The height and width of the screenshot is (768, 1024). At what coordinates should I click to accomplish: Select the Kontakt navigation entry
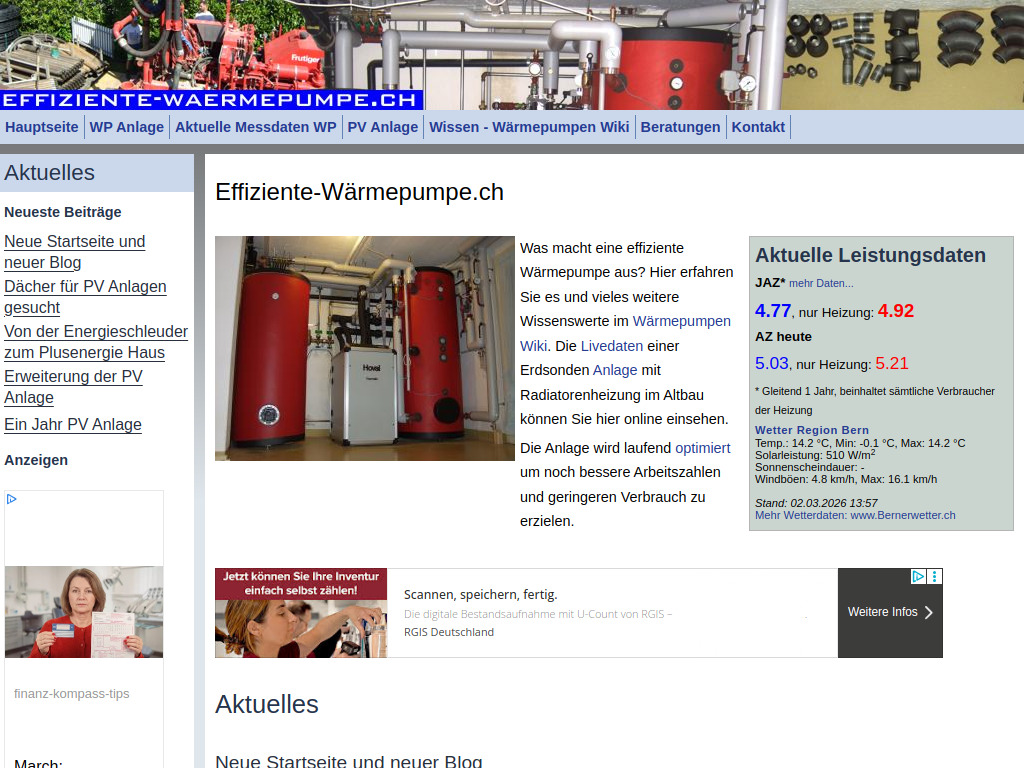pos(758,127)
